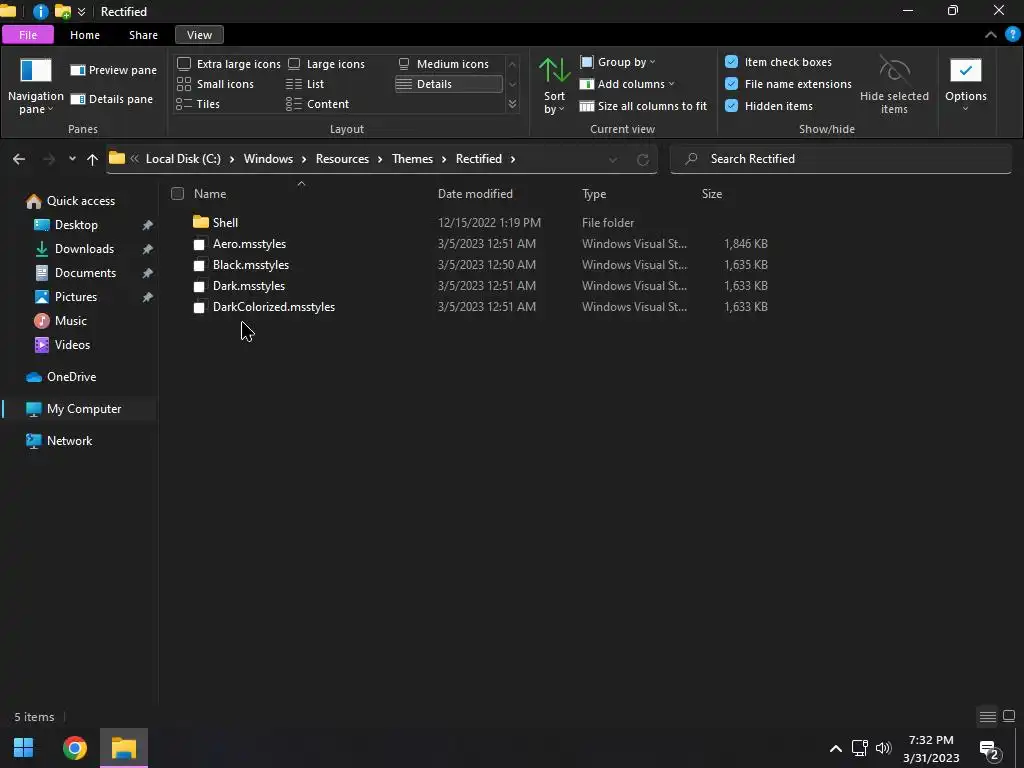Open the File menu tab
1024x768 pixels.
28,35
